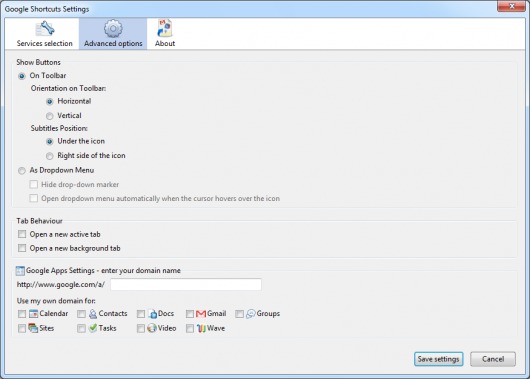Enable open dropdown automatically on hover

(33, 198)
